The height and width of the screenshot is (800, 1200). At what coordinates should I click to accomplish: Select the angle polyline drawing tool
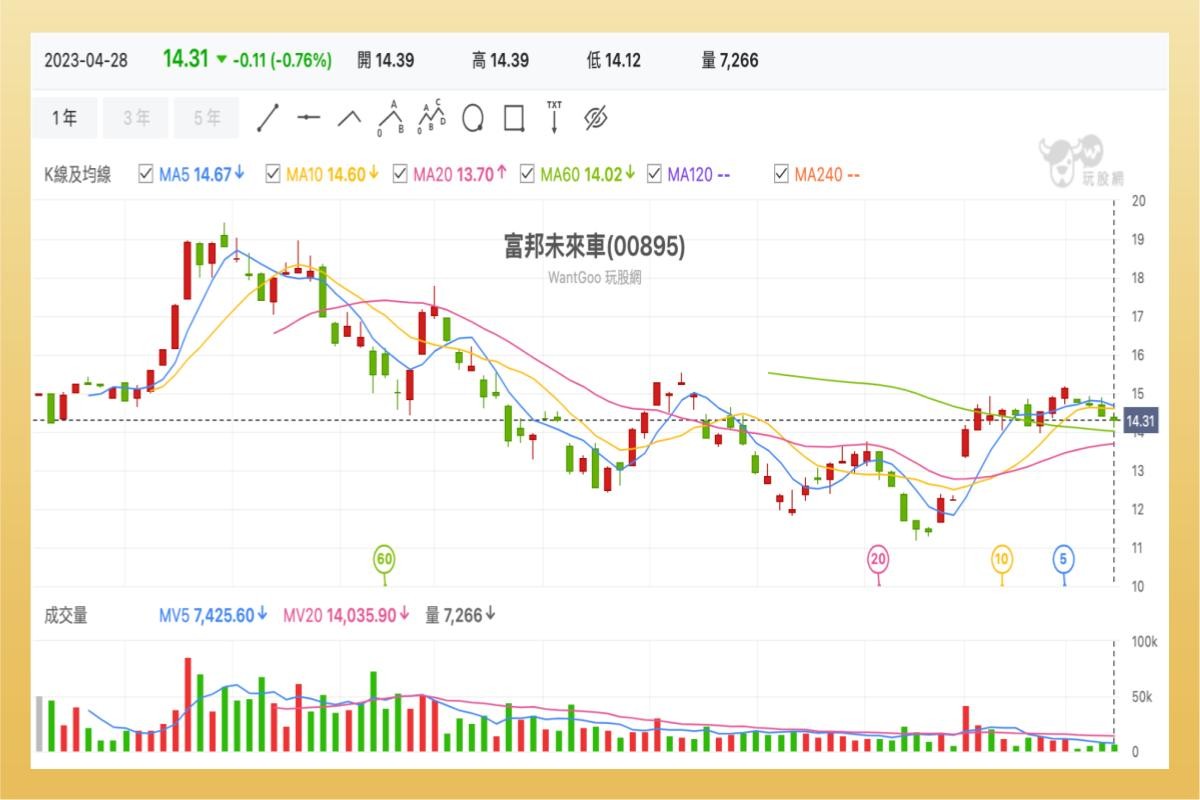tap(349, 118)
